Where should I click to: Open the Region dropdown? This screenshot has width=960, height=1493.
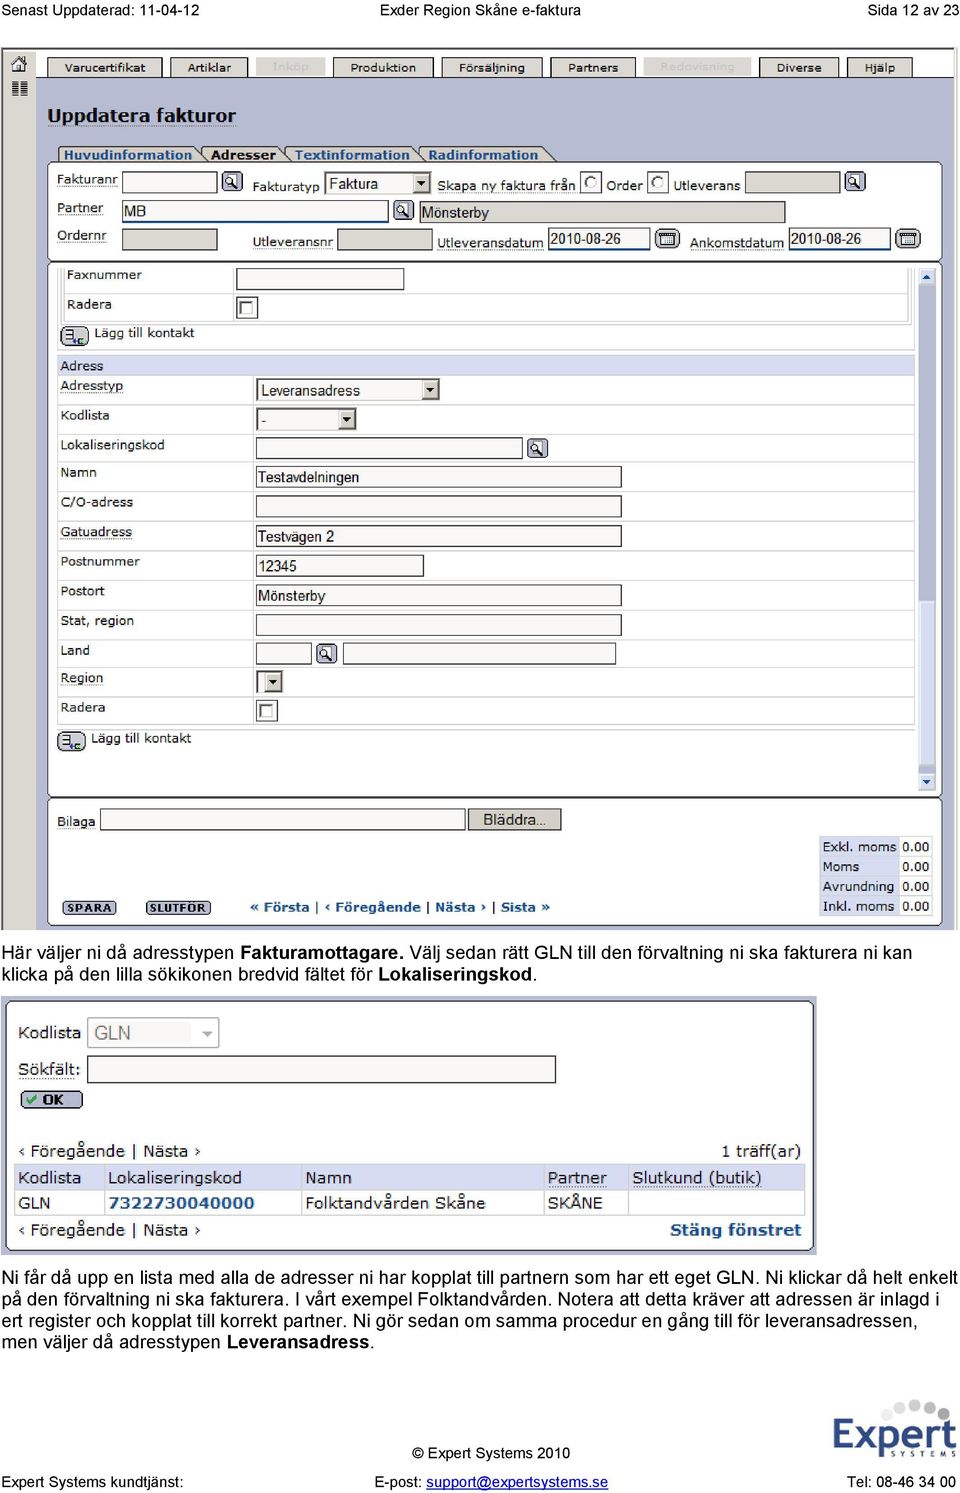[x=270, y=682]
